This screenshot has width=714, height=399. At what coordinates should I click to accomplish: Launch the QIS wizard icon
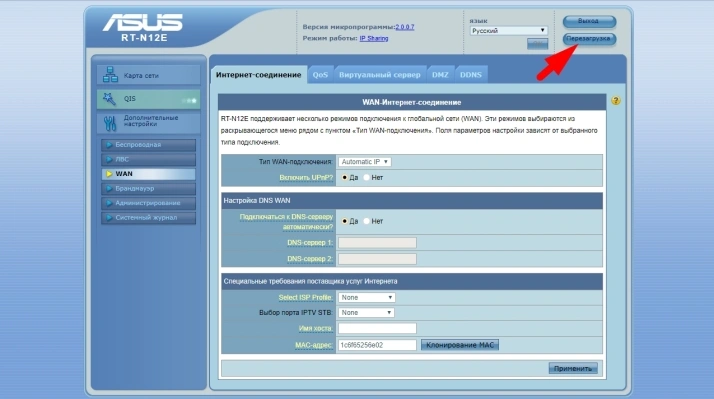(x=109, y=98)
